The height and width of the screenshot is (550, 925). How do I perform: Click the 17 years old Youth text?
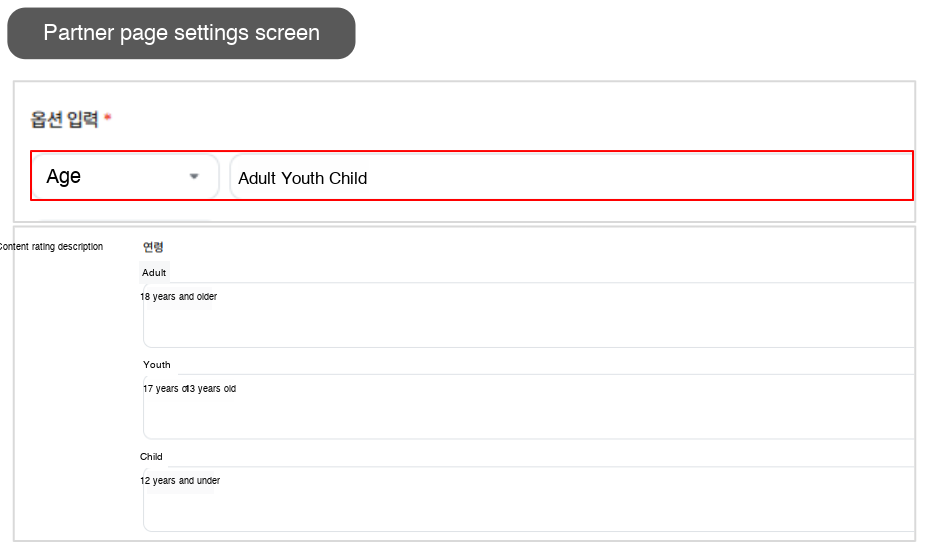tap(189, 389)
